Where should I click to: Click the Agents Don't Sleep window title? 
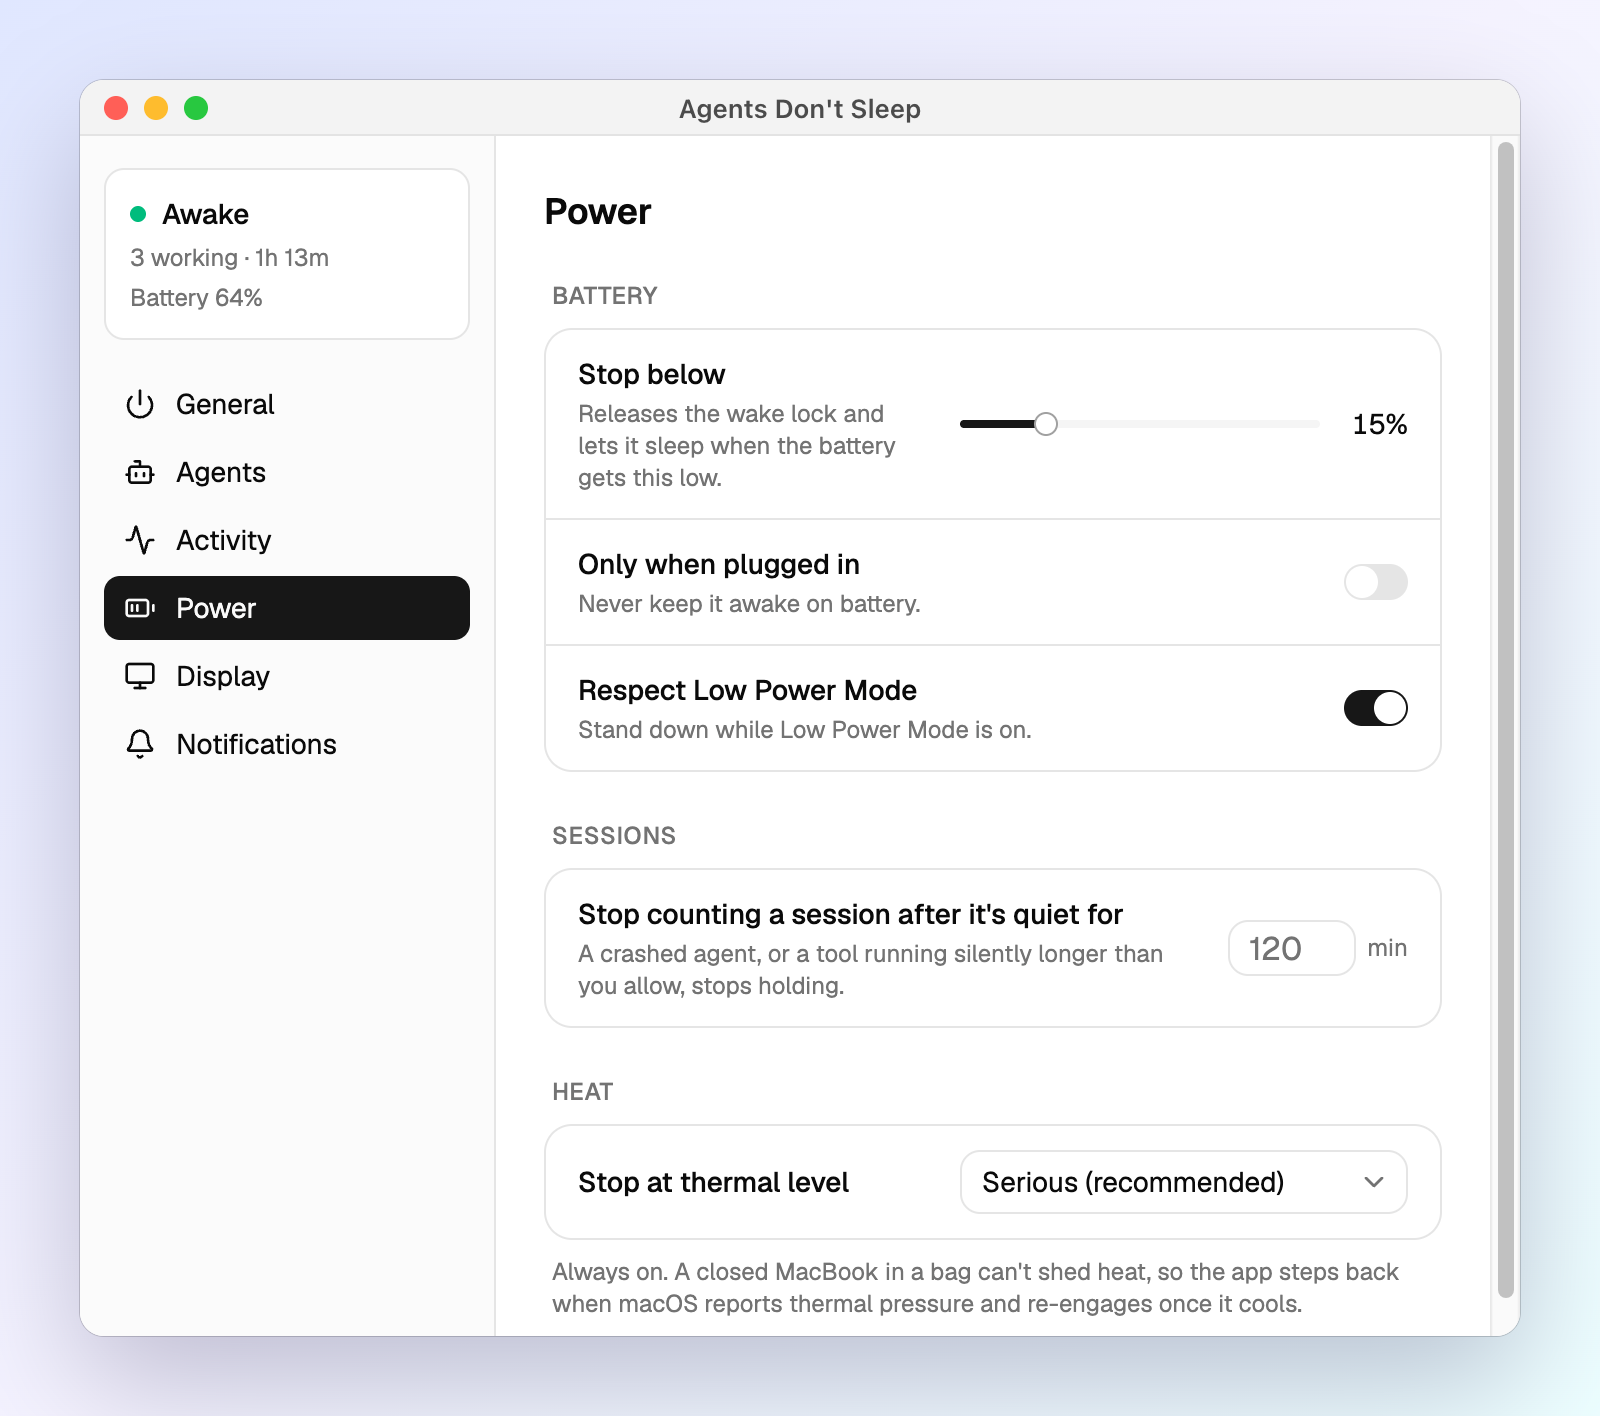[x=800, y=108]
